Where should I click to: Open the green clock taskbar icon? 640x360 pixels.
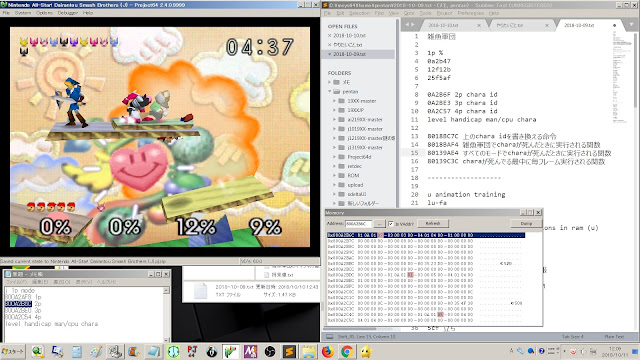173,351
